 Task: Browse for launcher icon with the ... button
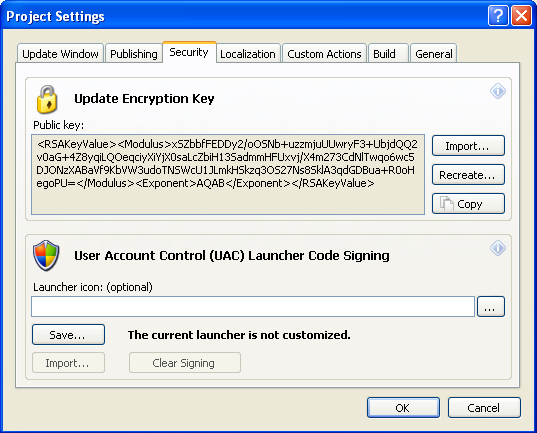click(491, 307)
